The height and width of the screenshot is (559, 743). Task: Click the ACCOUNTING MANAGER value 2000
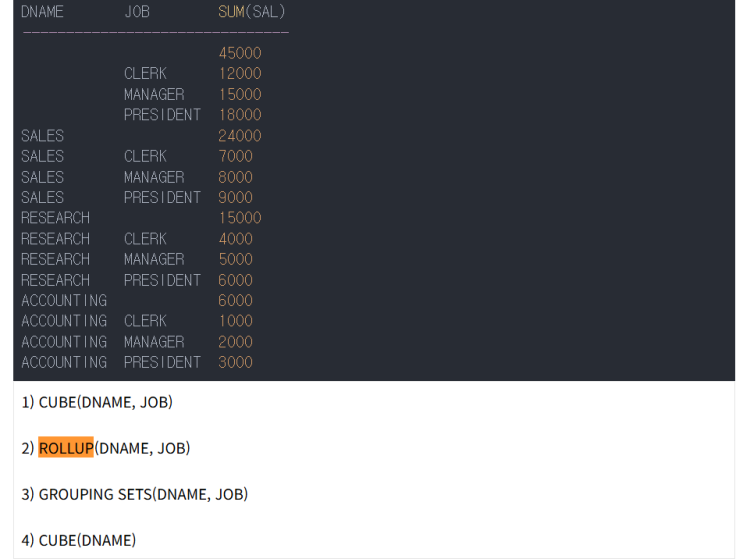tap(236, 342)
